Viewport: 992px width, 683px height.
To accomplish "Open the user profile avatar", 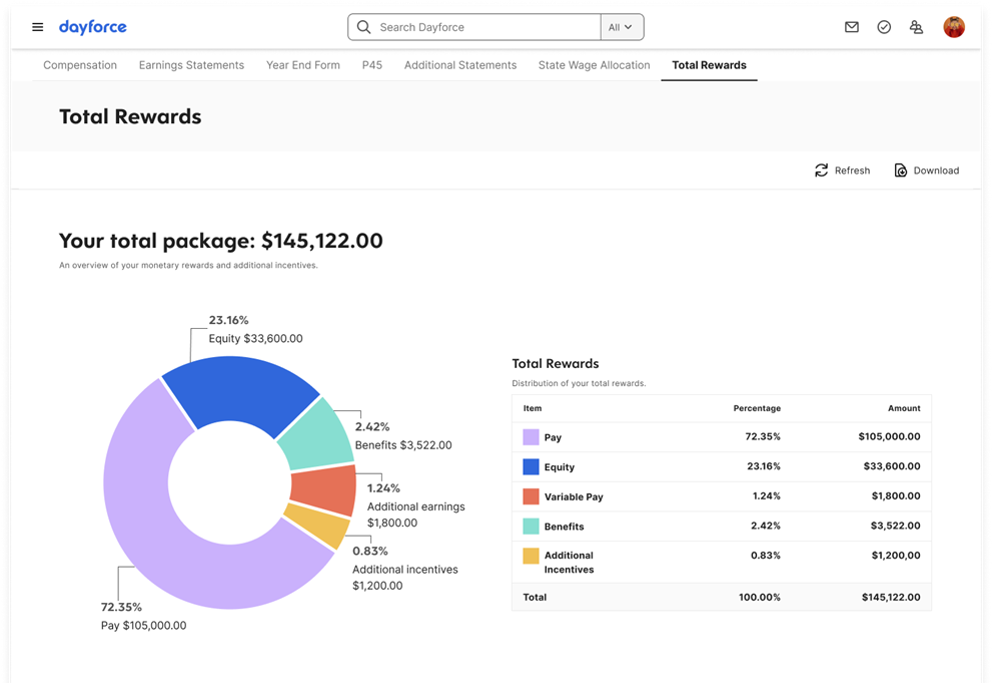I will [954, 27].
